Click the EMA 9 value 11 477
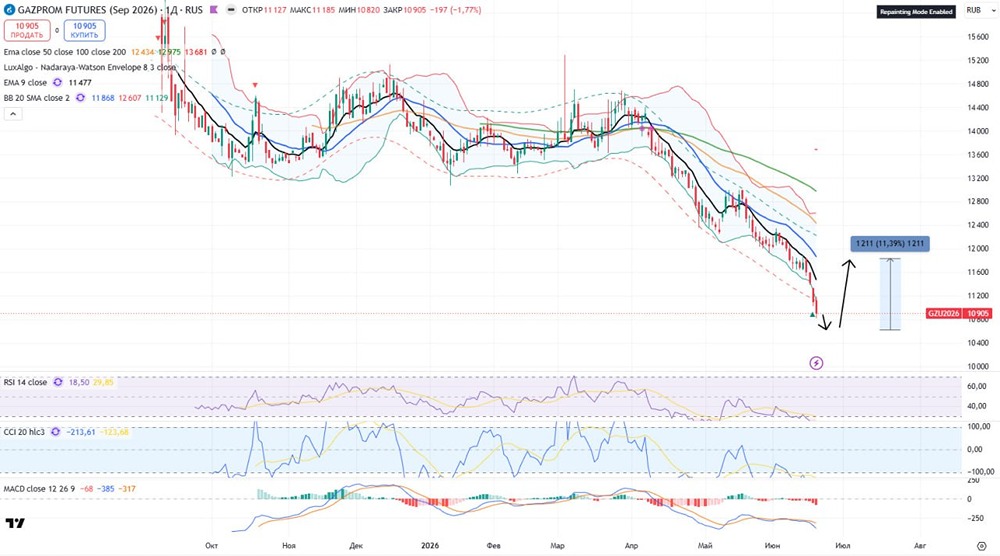The height and width of the screenshot is (556, 1000). [80, 82]
